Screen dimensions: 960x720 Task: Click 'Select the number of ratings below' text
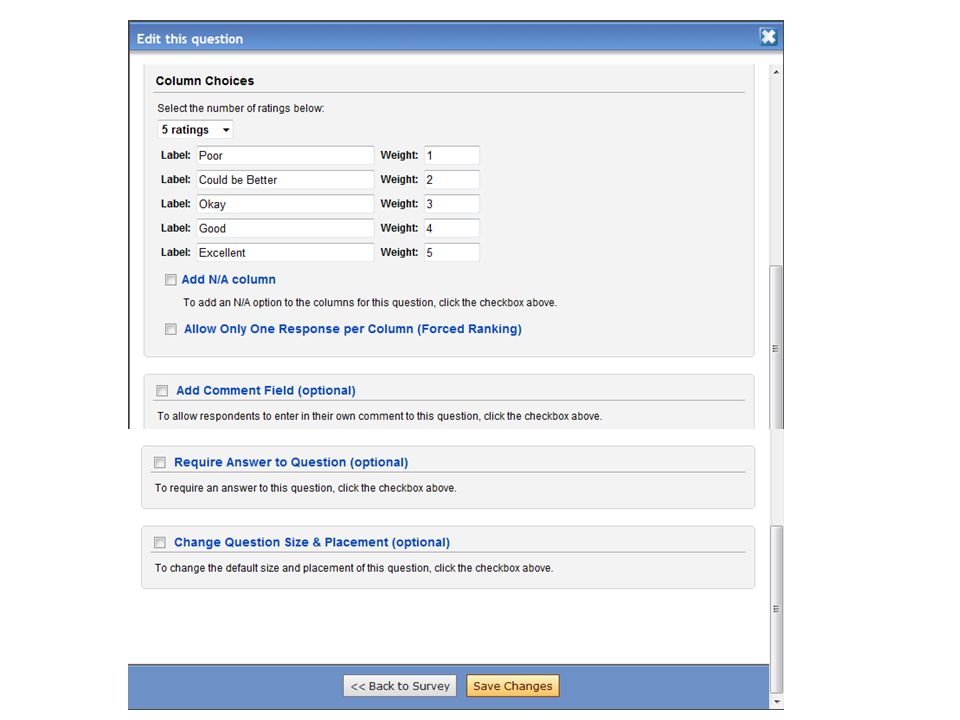click(x=241, y=108)
